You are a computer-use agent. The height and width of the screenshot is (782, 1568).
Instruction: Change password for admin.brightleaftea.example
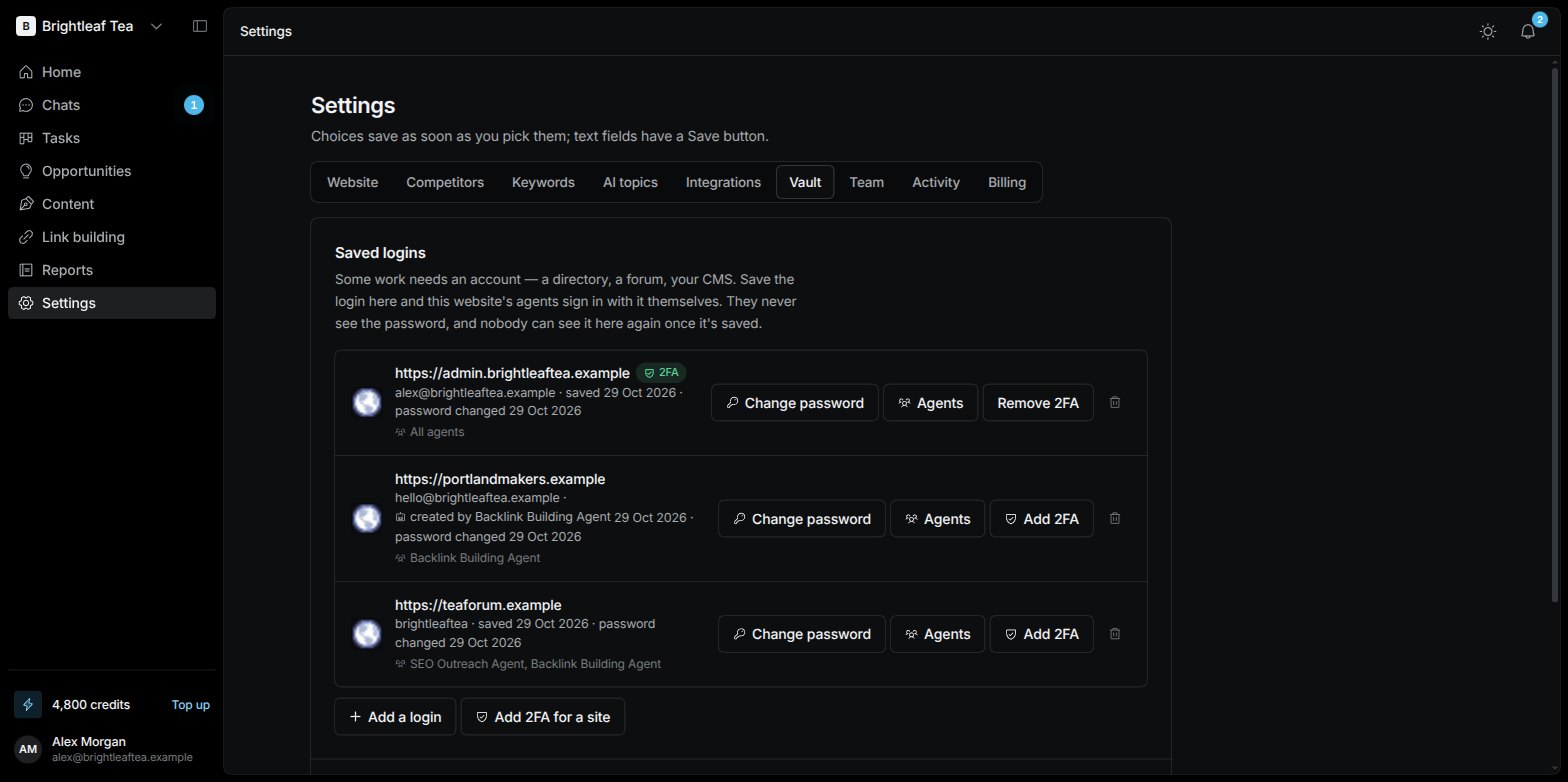point(795,403)
